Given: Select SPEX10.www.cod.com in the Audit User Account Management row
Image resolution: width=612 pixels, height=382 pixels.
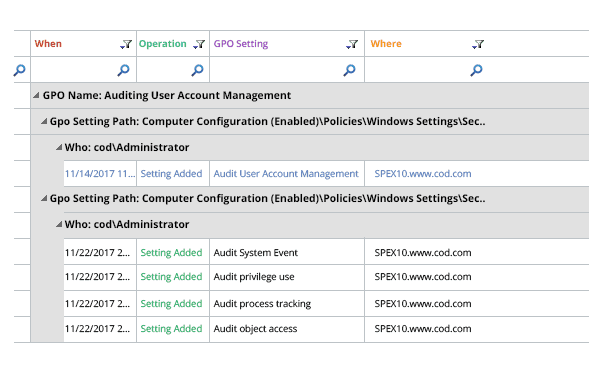Looking at the screenshot, I should tap(423, 174).
